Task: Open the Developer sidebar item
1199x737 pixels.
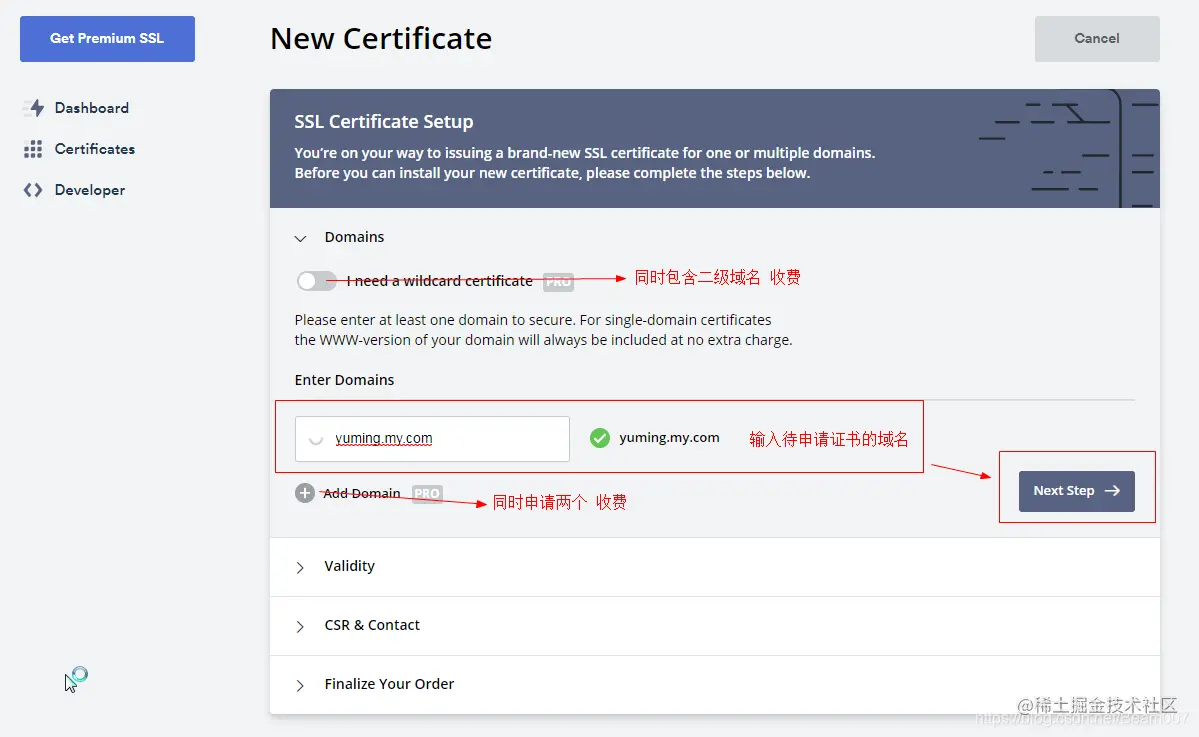Action: point(89,190)
